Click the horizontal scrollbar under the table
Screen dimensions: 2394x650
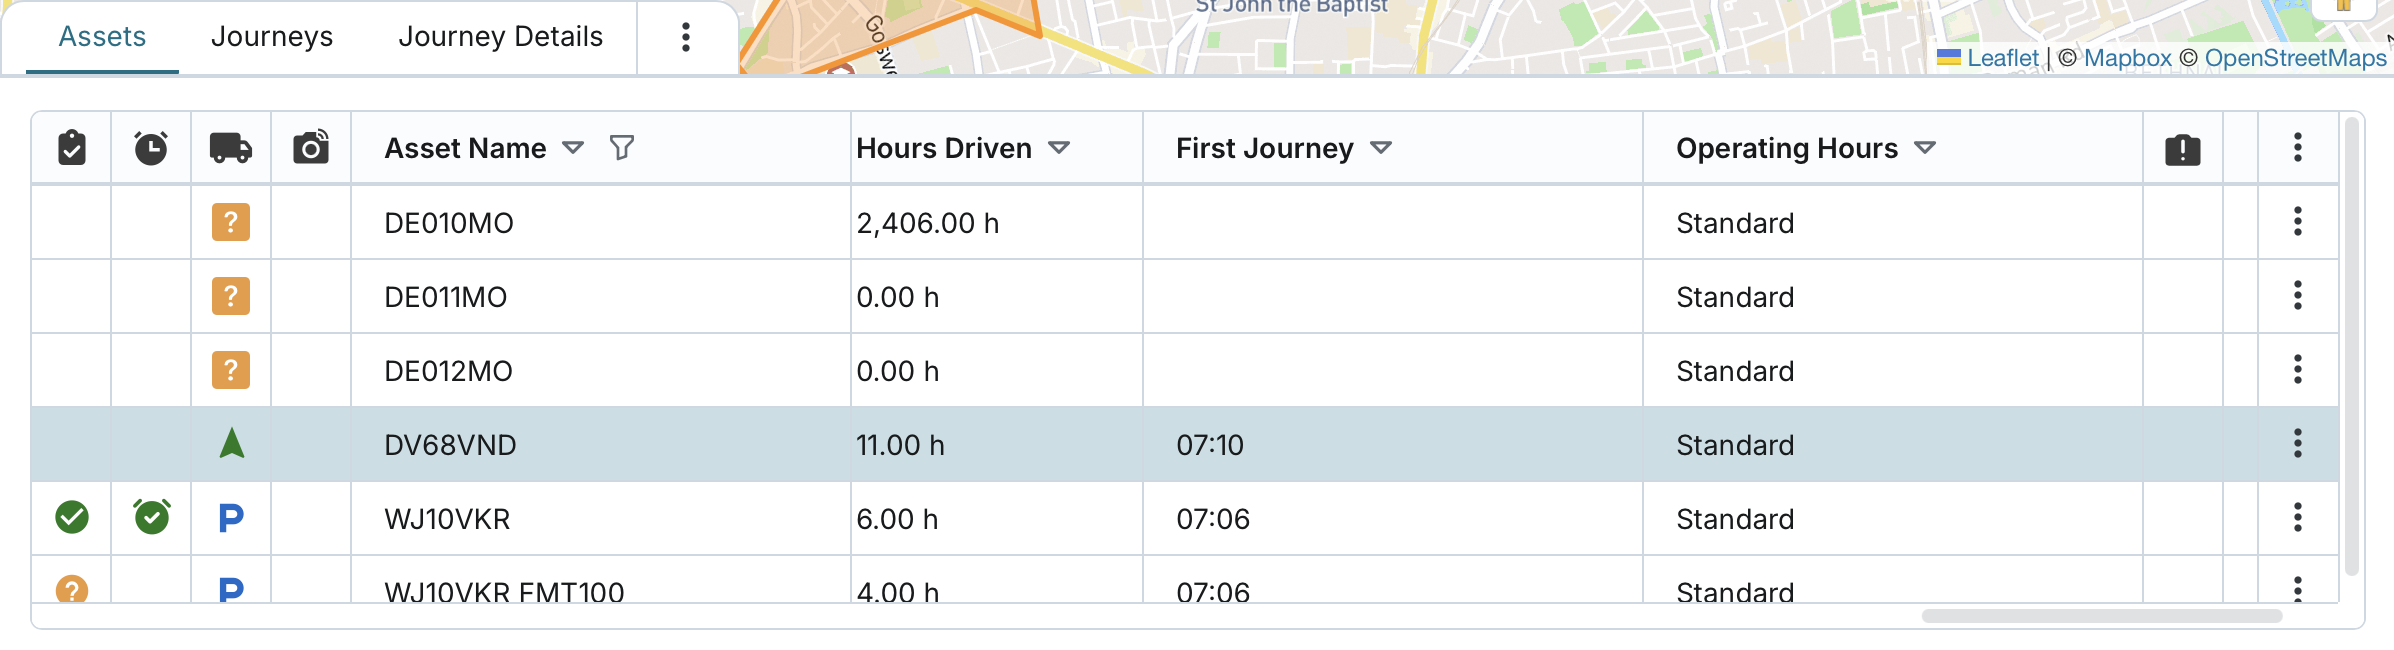(x=2101, y=616)
